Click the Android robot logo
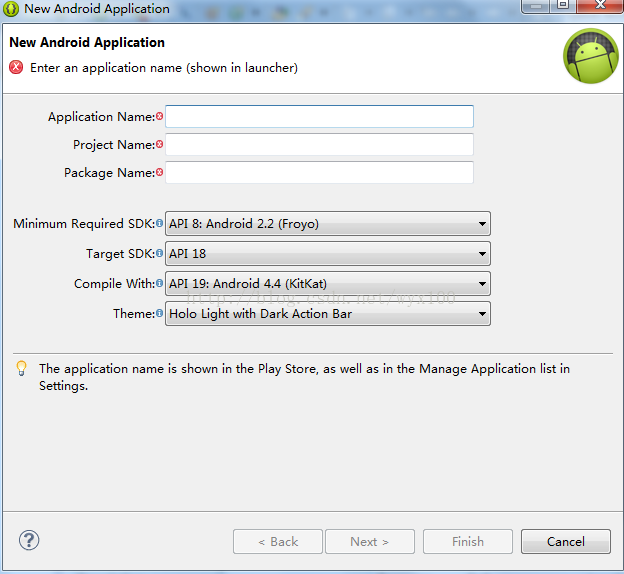This screenshot has width=624, height=574. pos(591,56)
